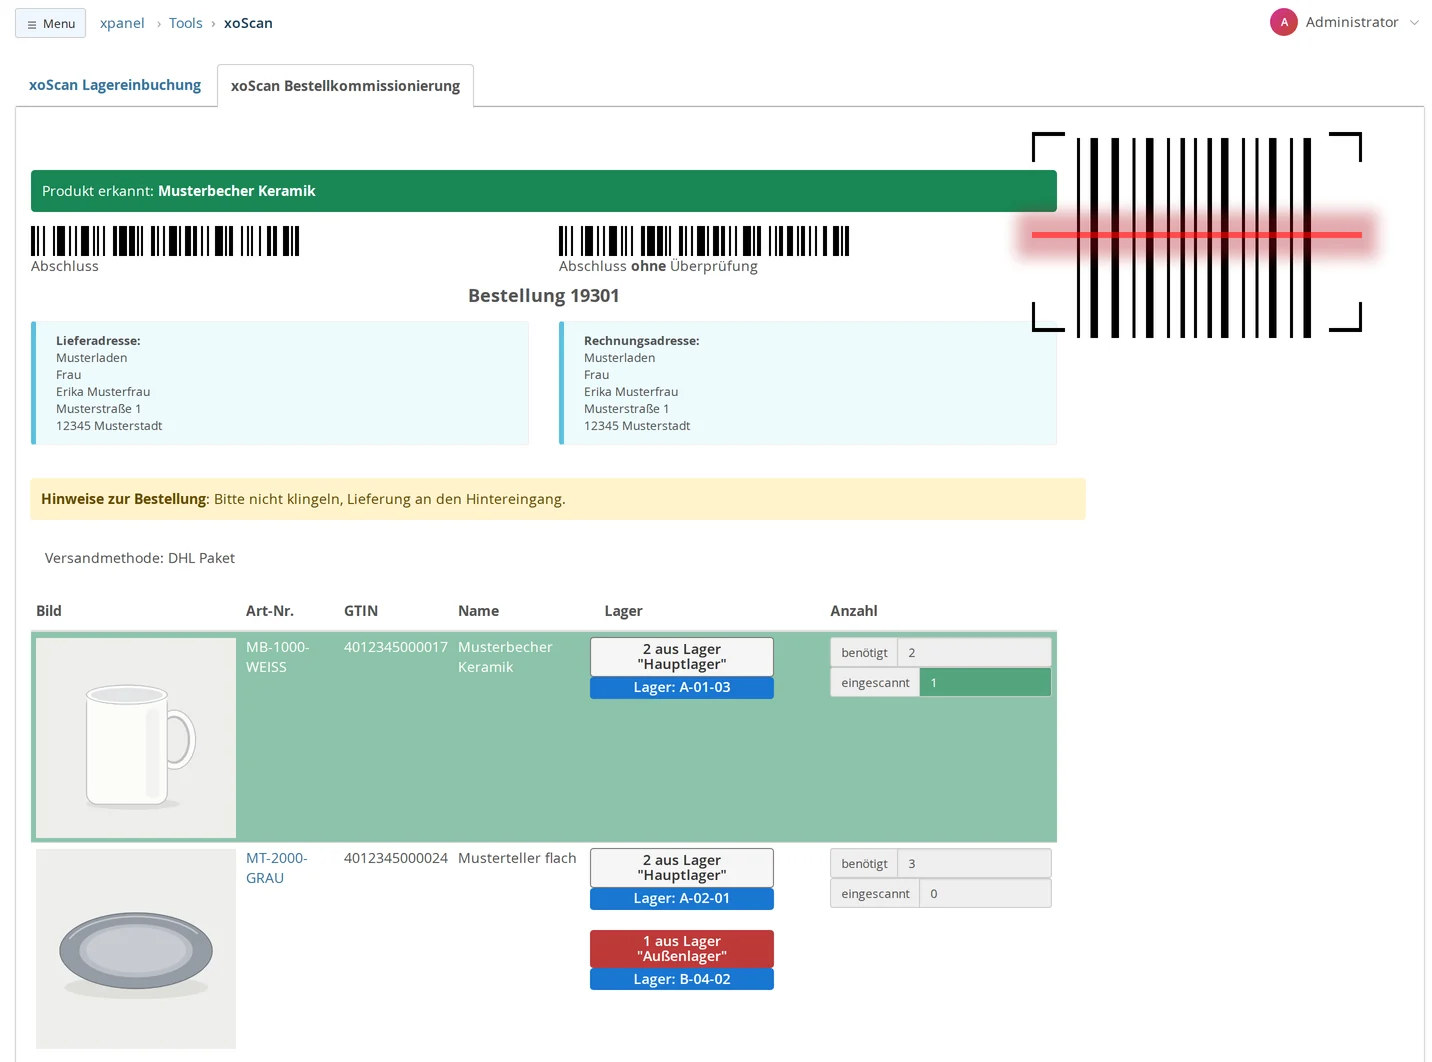Image resolution: width=1432 pixels, height=1062 pixels.
Task: Click benötigt field showing 3
Action: (975, 863)
